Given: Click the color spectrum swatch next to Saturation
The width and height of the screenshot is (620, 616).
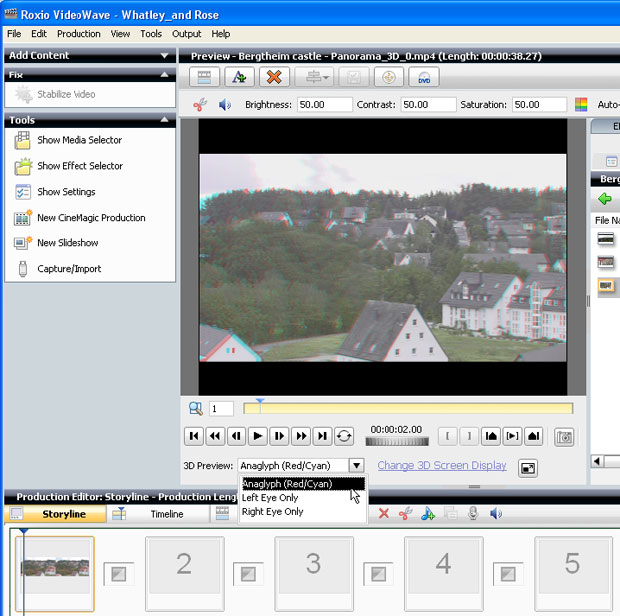Looking at the screenshot, I should (x=581, y=105).
